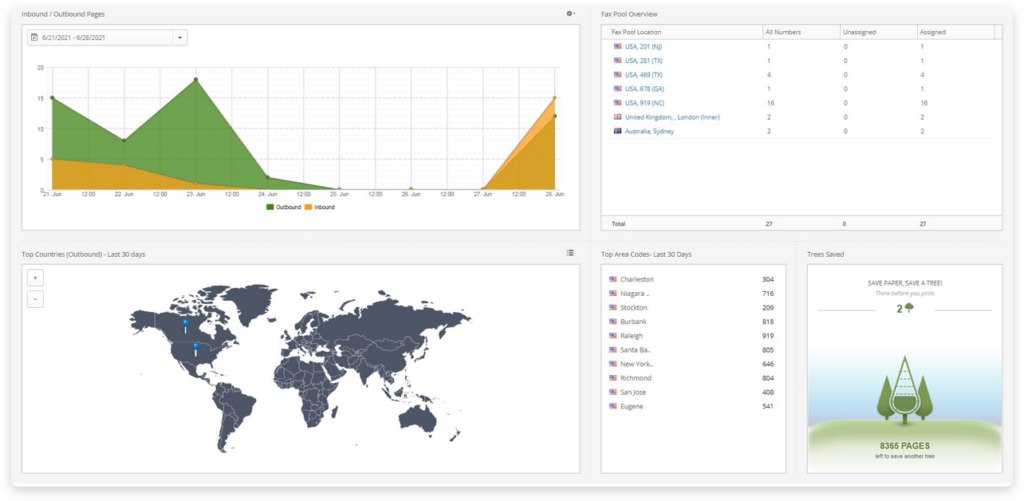Image resolution: width=1024 pixels, height=501 pixels.
Task: Zoom in on the world map
Action: 35,278
